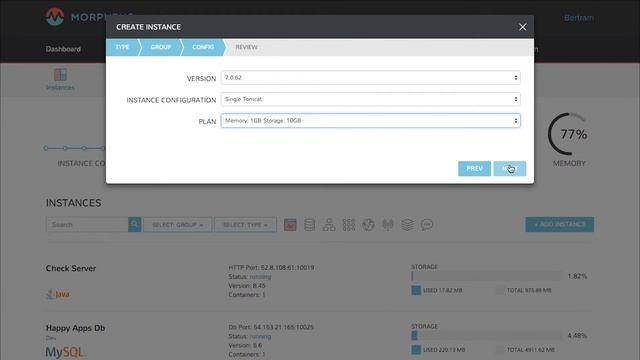Image resolution: width=640 pixels, height=360 pixels.
Task: Open the Select Type dropdown
Action: pyautogui.click(x=245, y=225)
